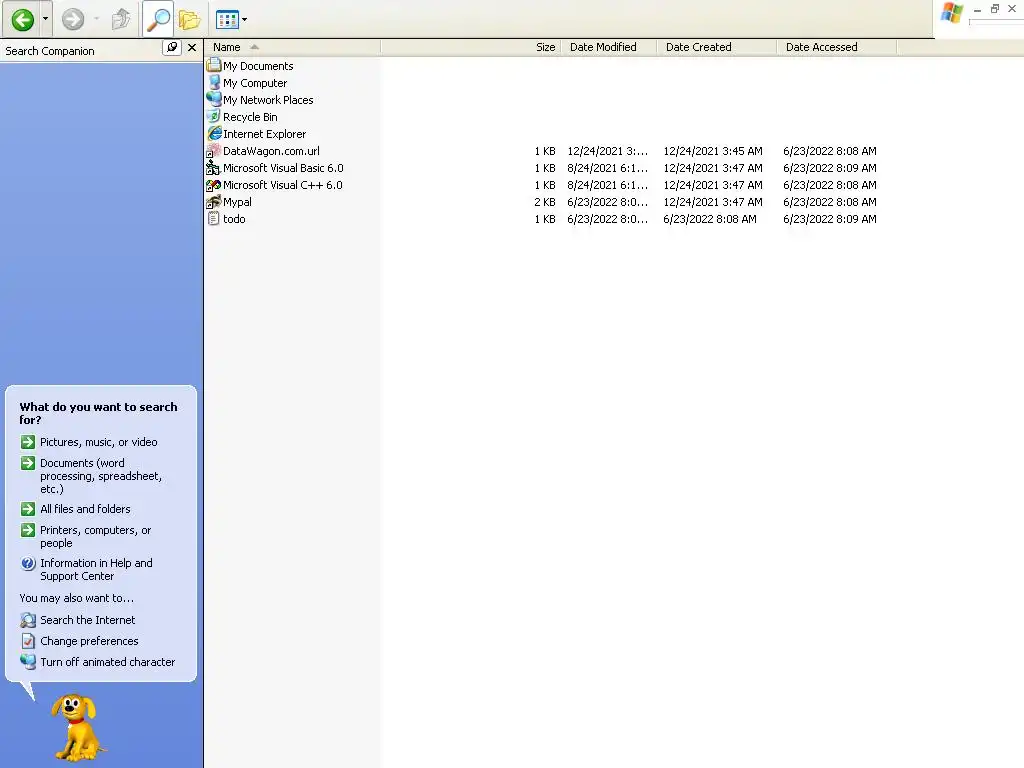Open the Back history dropdown arrow
1024x768 pixels.
[45, 20]
